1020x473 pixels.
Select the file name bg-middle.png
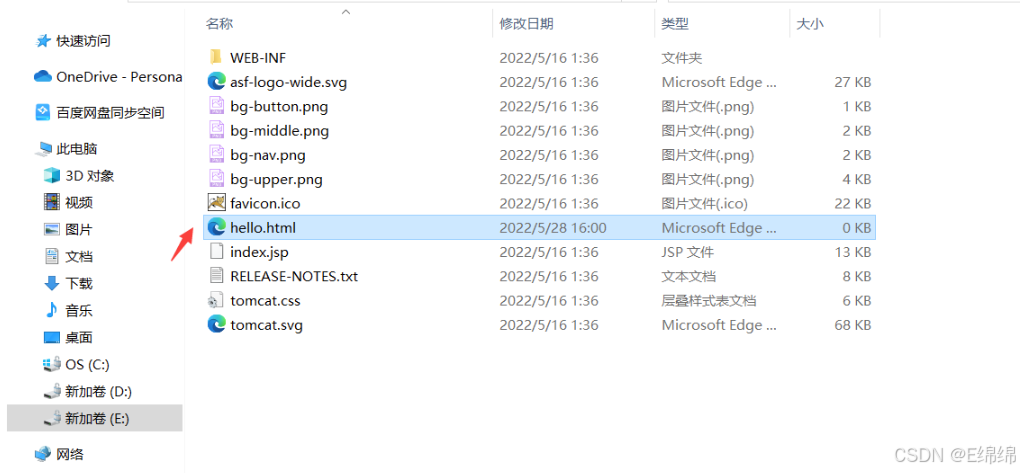280,131
